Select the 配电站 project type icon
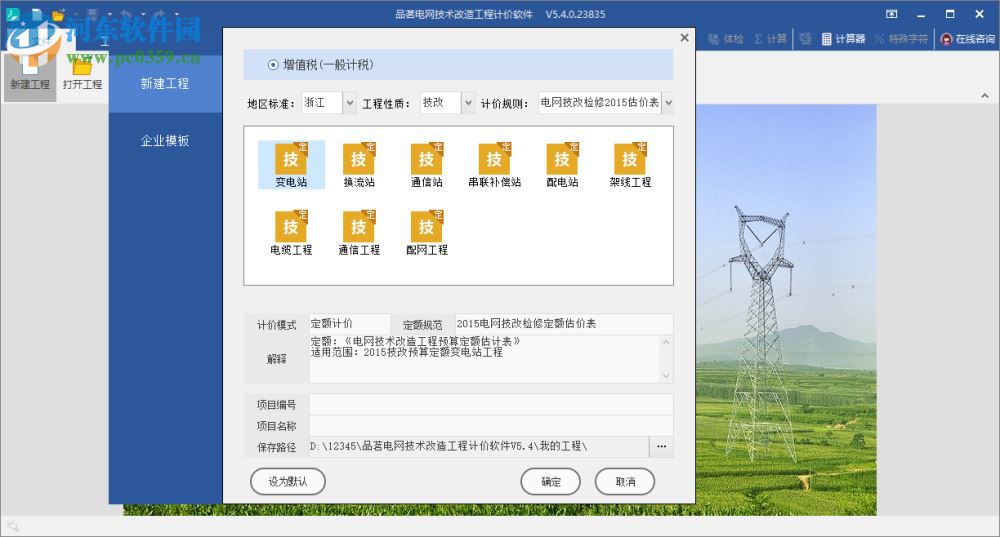Screen dimensions: 1000x537 click(x=562, y=165)
